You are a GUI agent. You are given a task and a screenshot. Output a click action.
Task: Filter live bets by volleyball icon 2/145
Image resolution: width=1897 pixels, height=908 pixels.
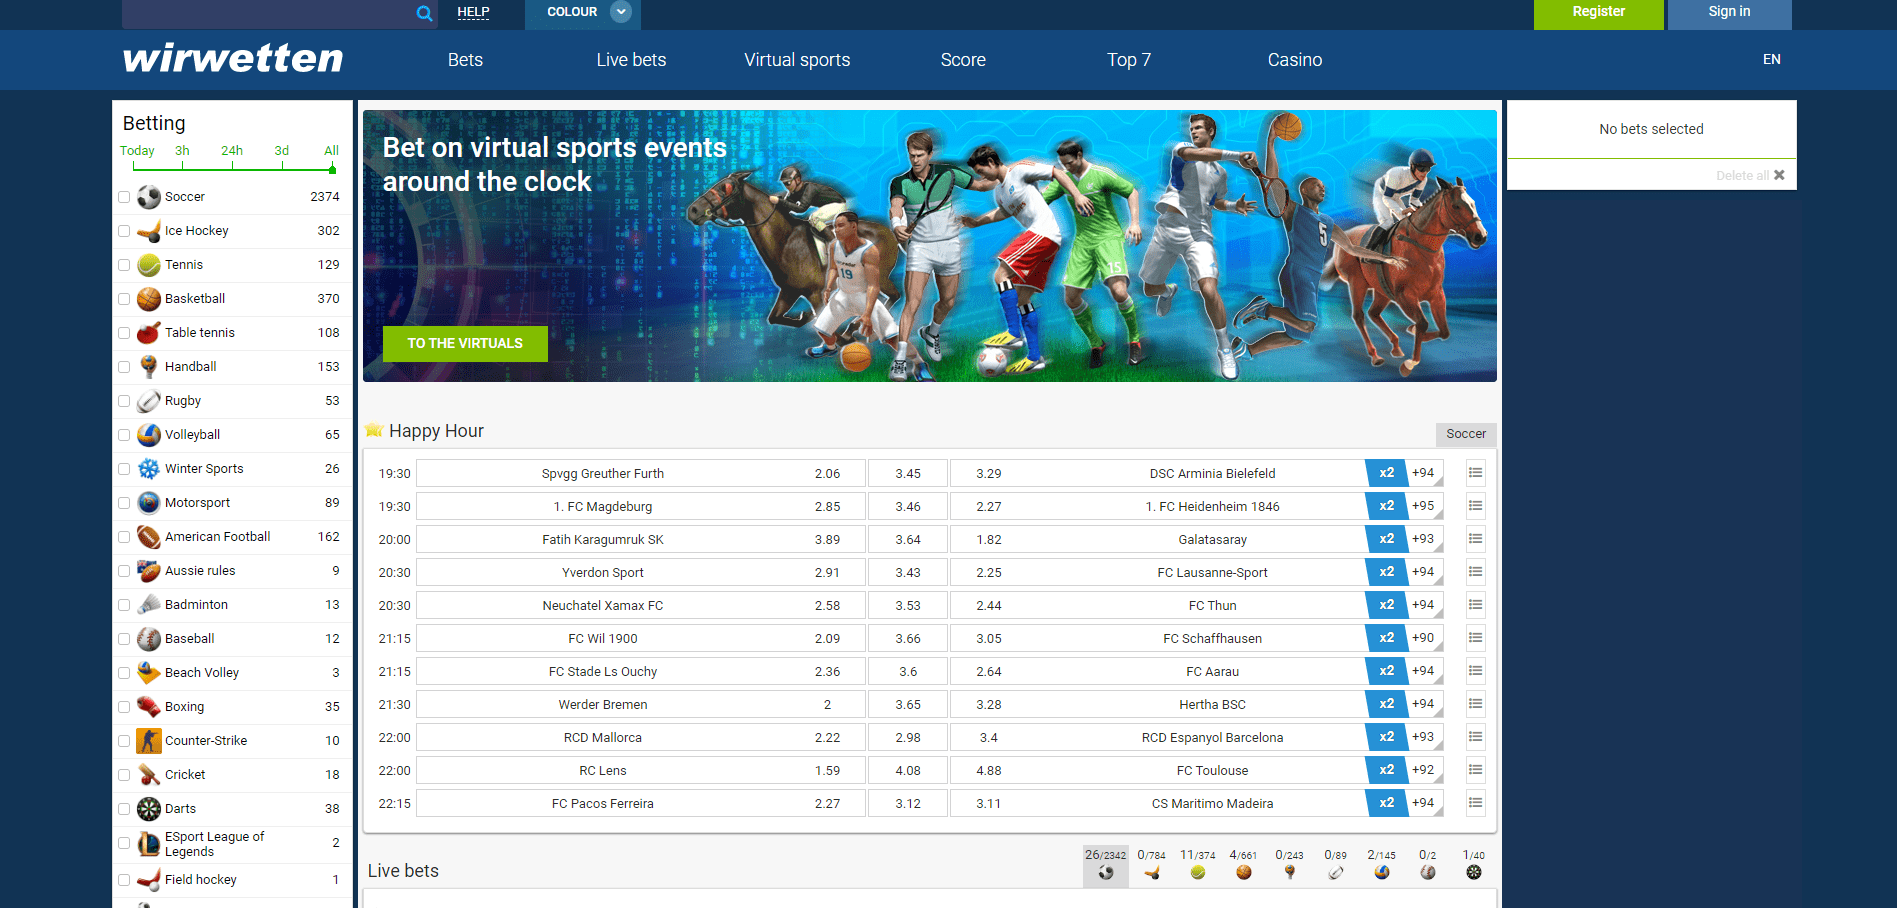click(1381, 866)
